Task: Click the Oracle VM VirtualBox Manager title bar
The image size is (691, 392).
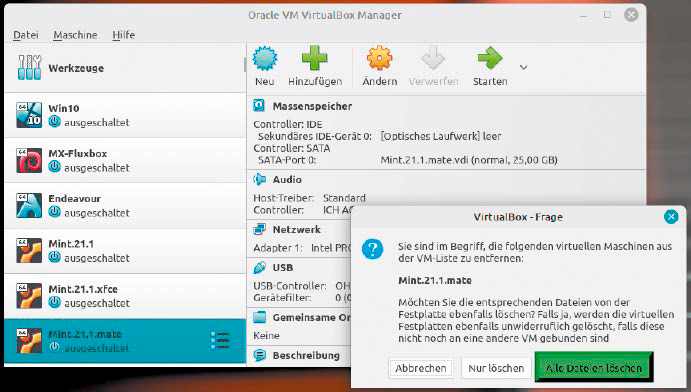Action: (325, 15)
